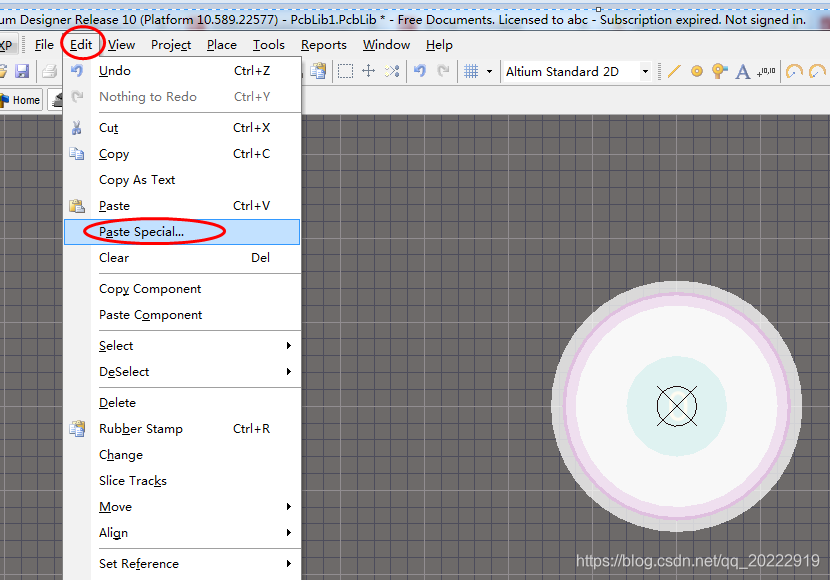Select the Place Via tool

pos(720,71)
